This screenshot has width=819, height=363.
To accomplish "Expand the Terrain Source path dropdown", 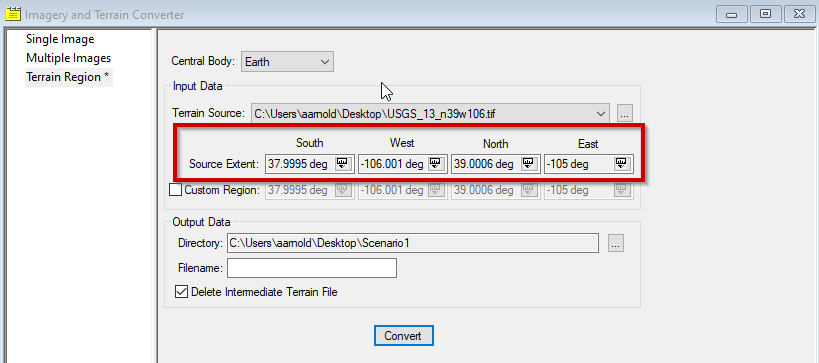I will click(x=602, y=113).
